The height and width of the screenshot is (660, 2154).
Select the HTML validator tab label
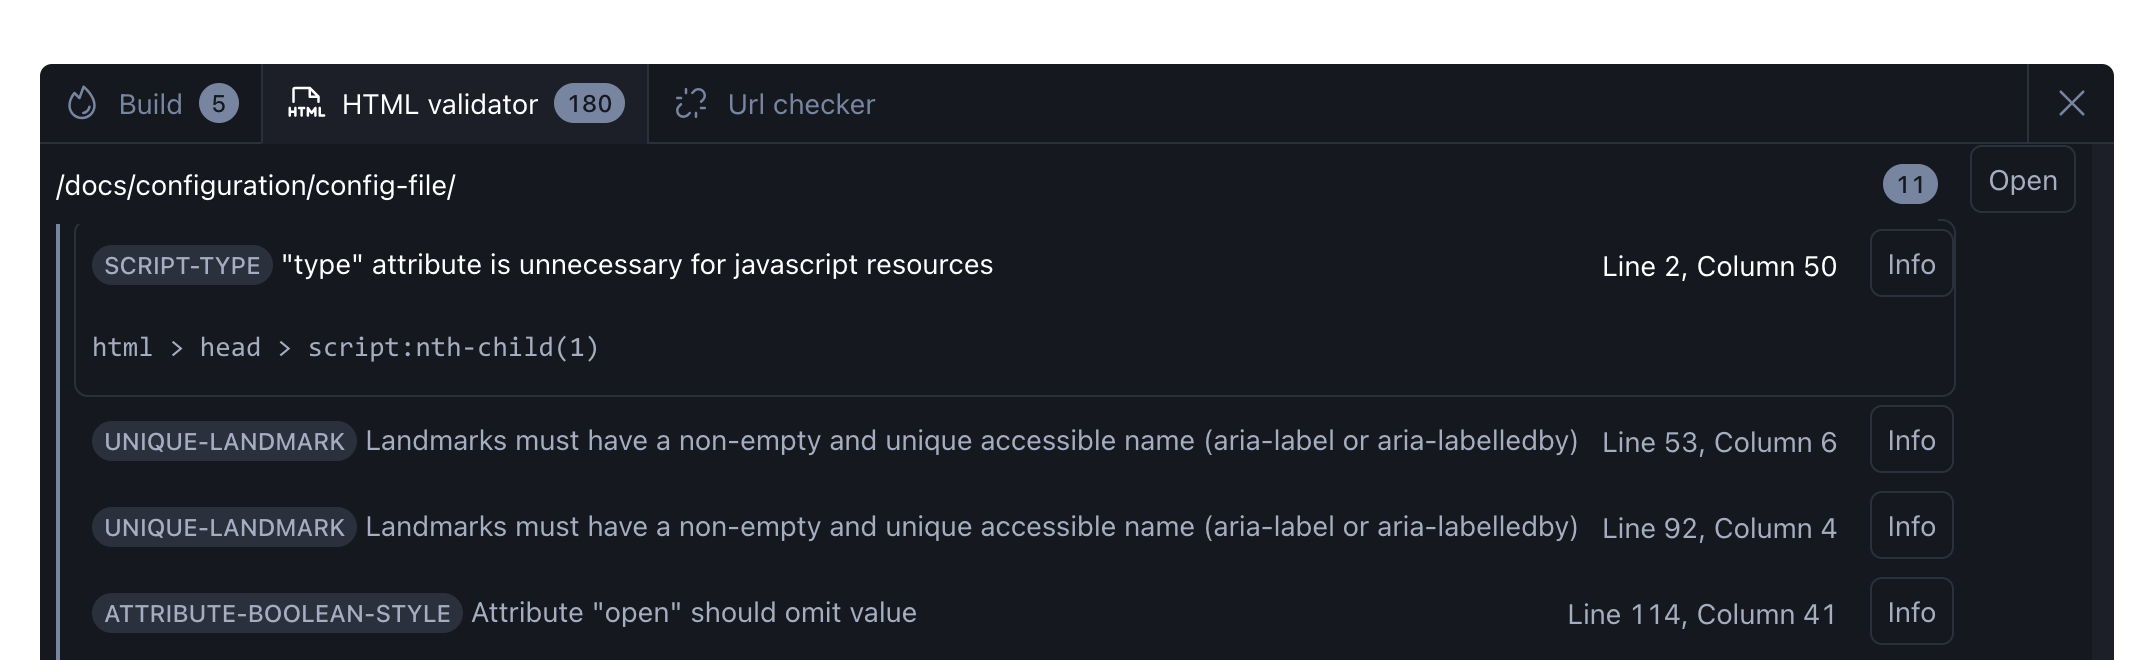[x=439, y=104]
